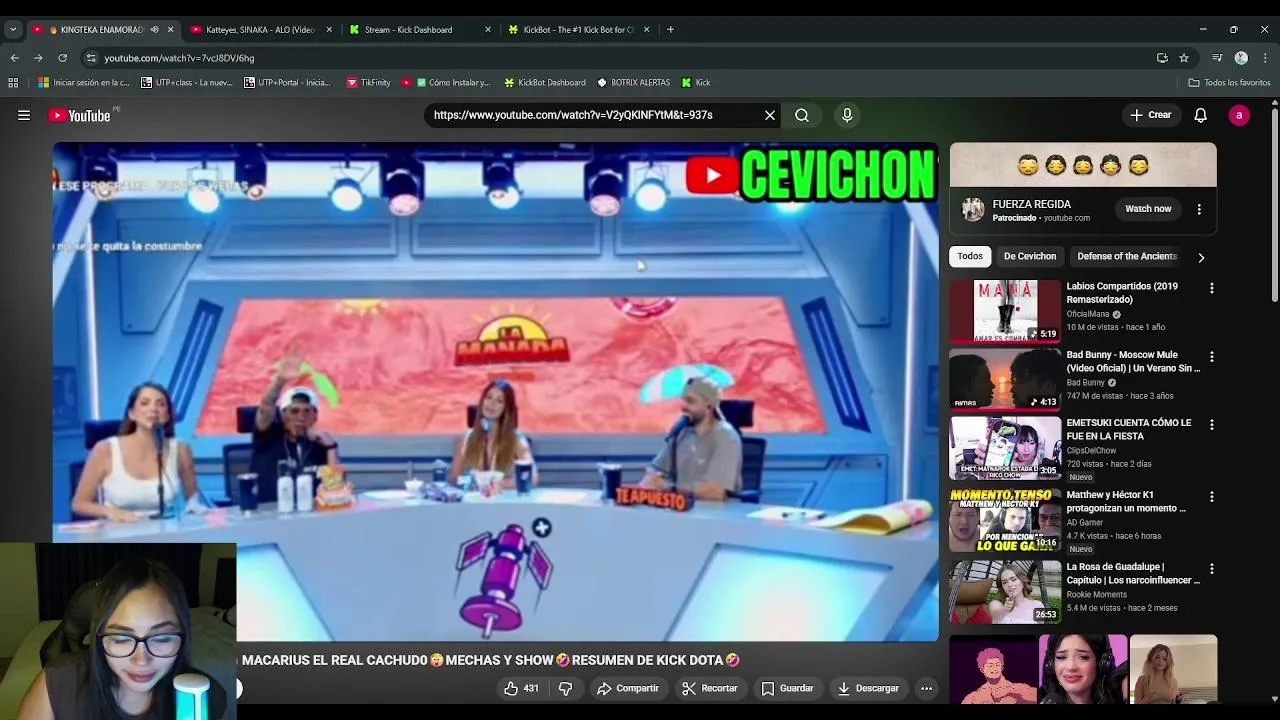
Task: Mute tab via speaker icon on KINGTEKA tab
Action: click(154, 30)
